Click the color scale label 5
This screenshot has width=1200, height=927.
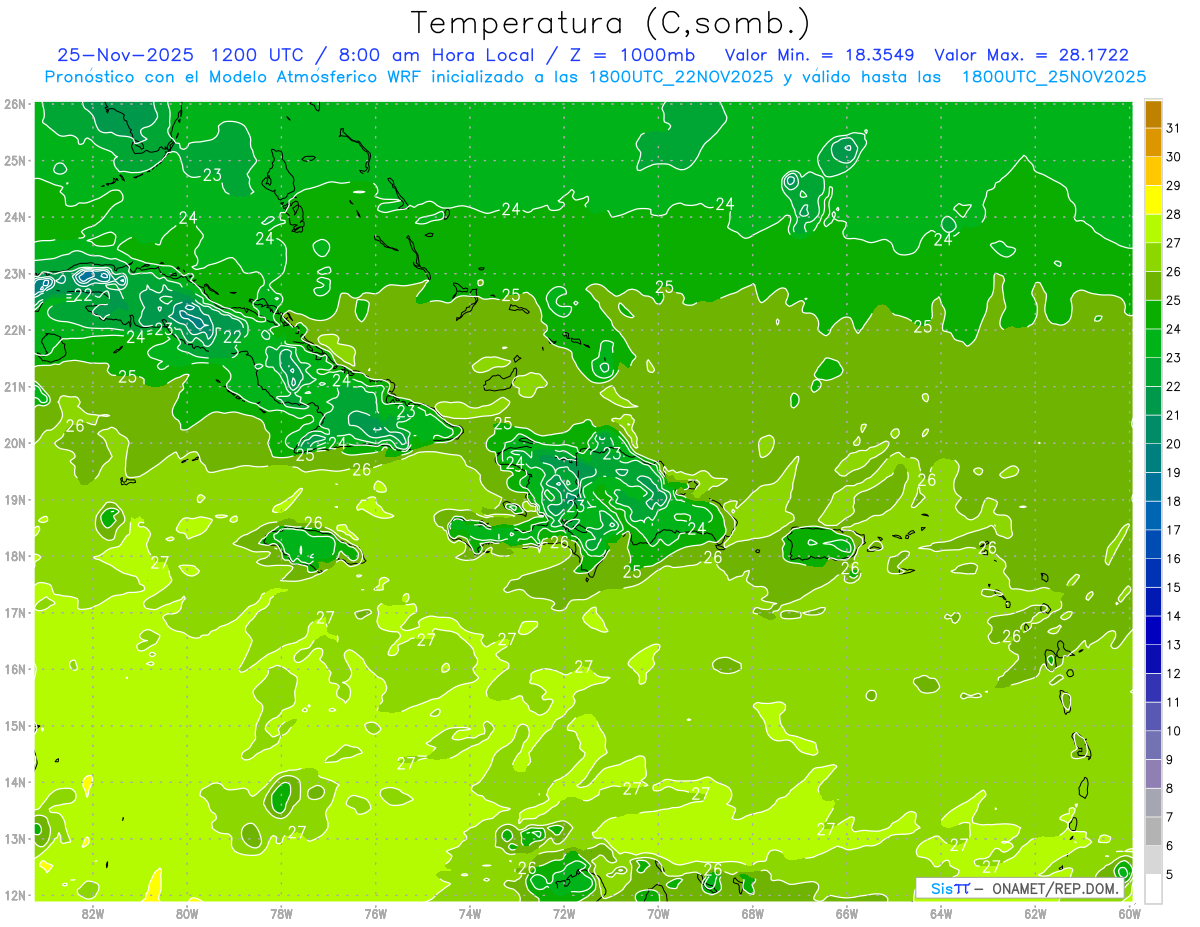pos(1170,874)
